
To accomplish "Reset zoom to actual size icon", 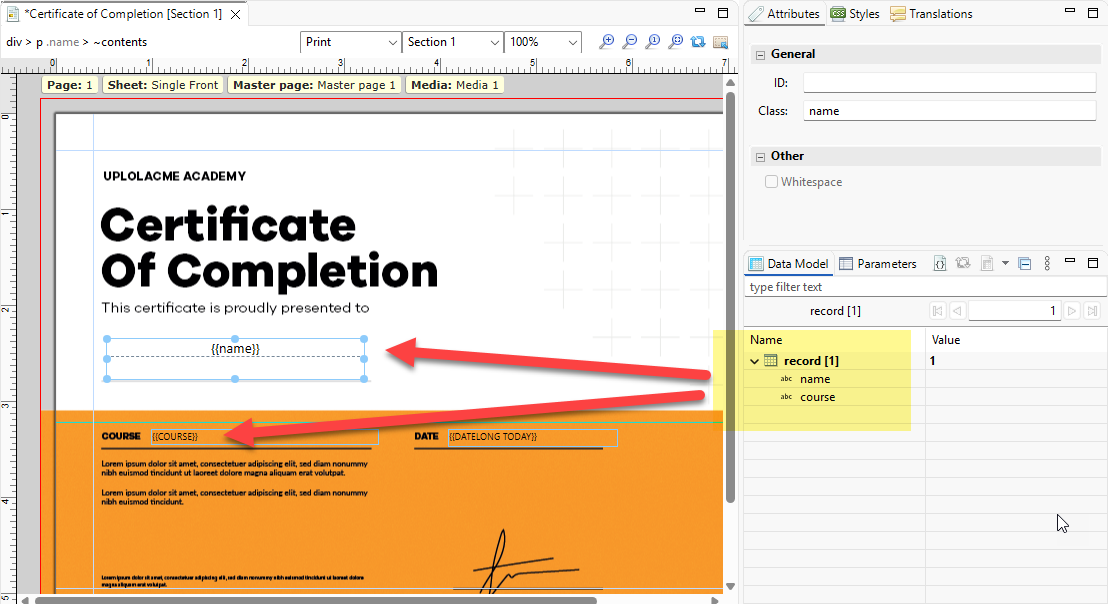I will 652,42.
